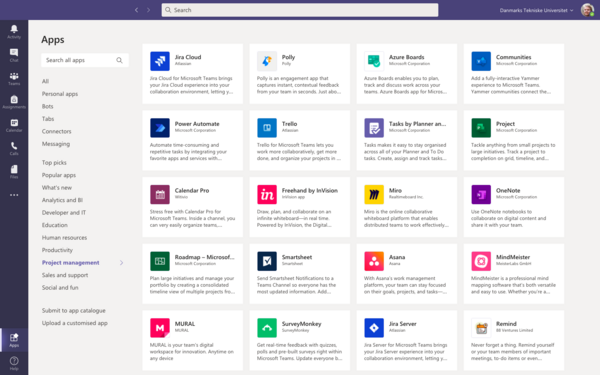
Task: Select the Popular apps category
Action: pos(59,175)
